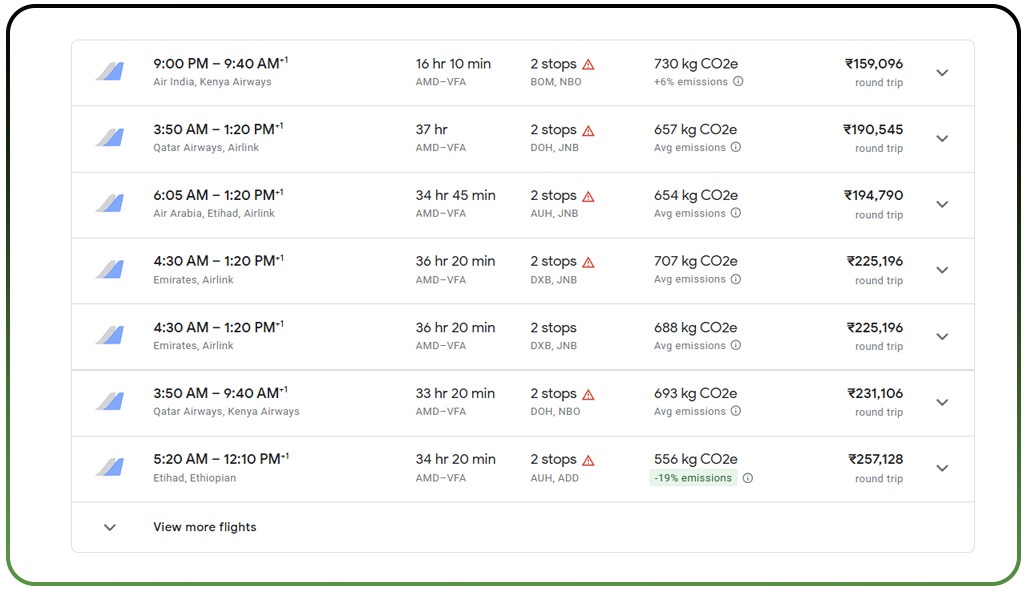Expand the Air India flight details
Screen dimensions: 1026x589
click(x=942, y=73)
